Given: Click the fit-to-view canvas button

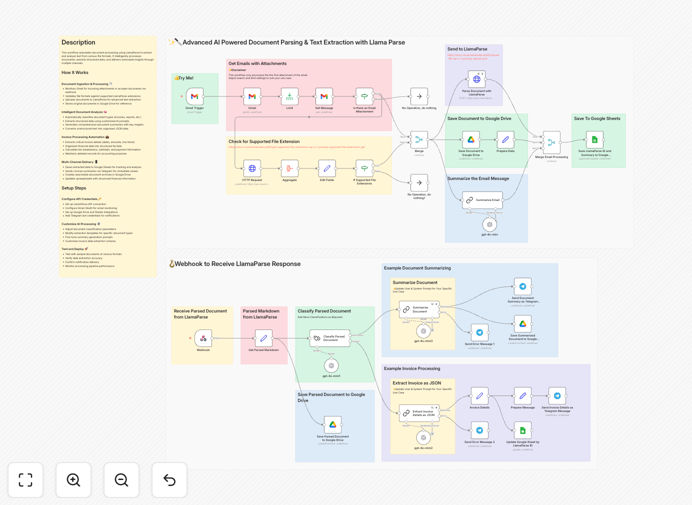Looking at the screenshot, I should (26, 480).
